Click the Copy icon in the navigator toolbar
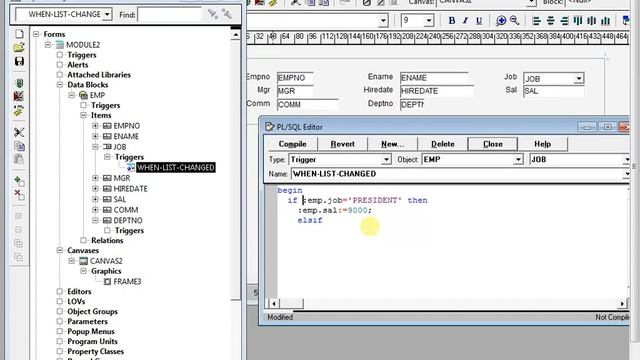Image resolution: width=640 pixels, height=360 pixels. click(x=19, y=146)
